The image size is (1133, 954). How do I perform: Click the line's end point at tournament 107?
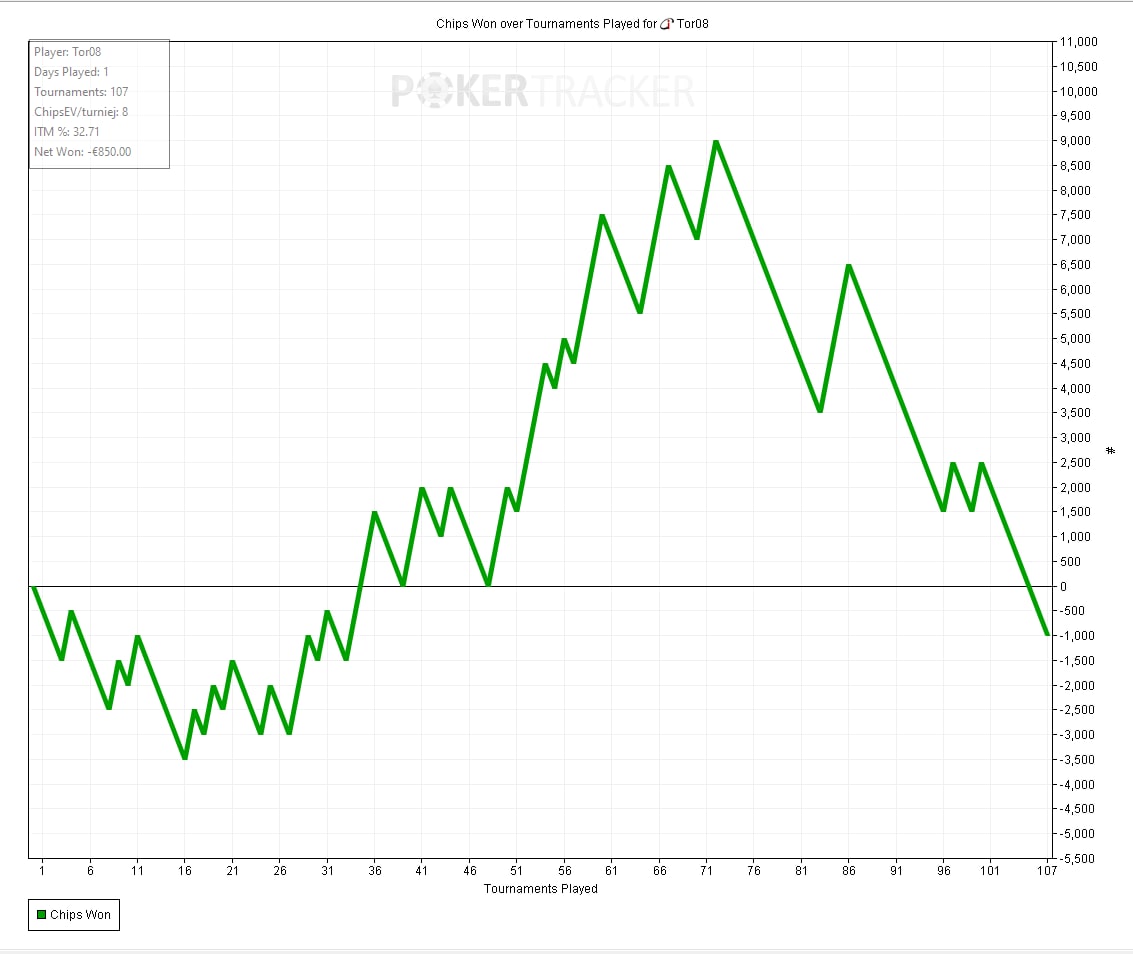click(x=1047, y=635)
